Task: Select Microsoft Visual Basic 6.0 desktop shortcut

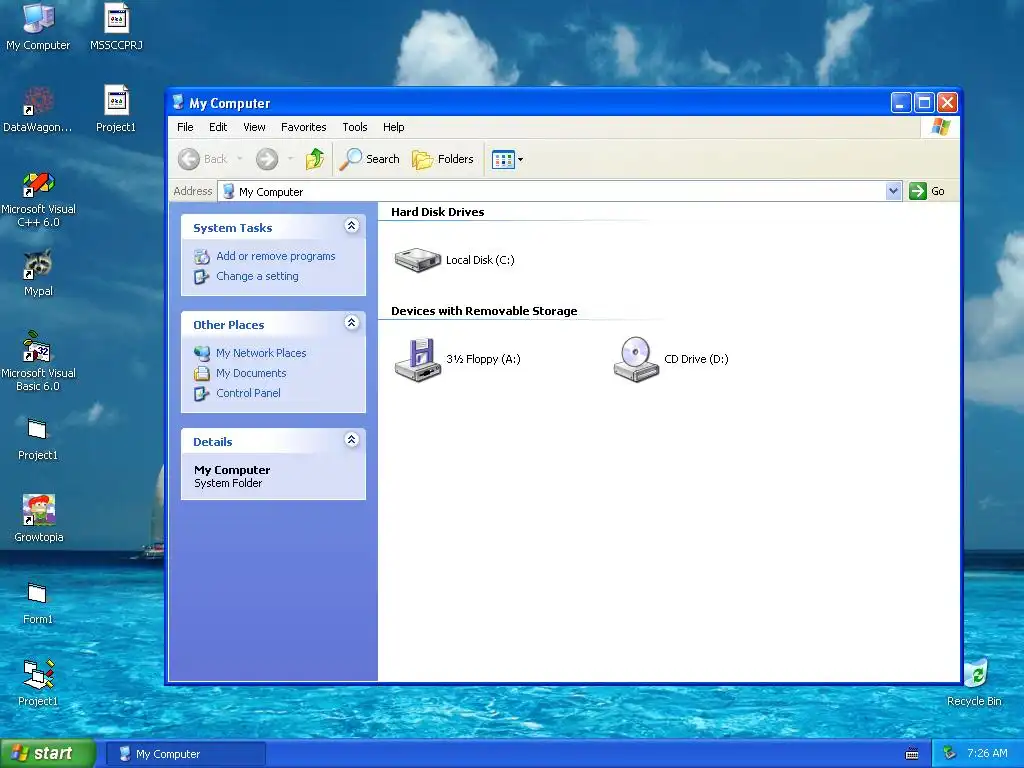Action: tap(38, 362)
